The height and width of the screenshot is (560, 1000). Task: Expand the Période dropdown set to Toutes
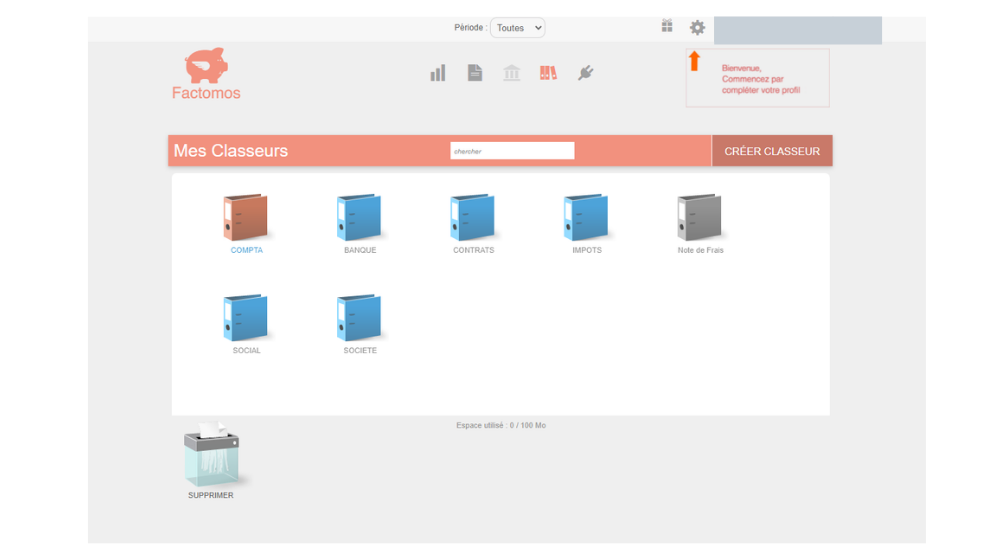(x=518, y=27)
